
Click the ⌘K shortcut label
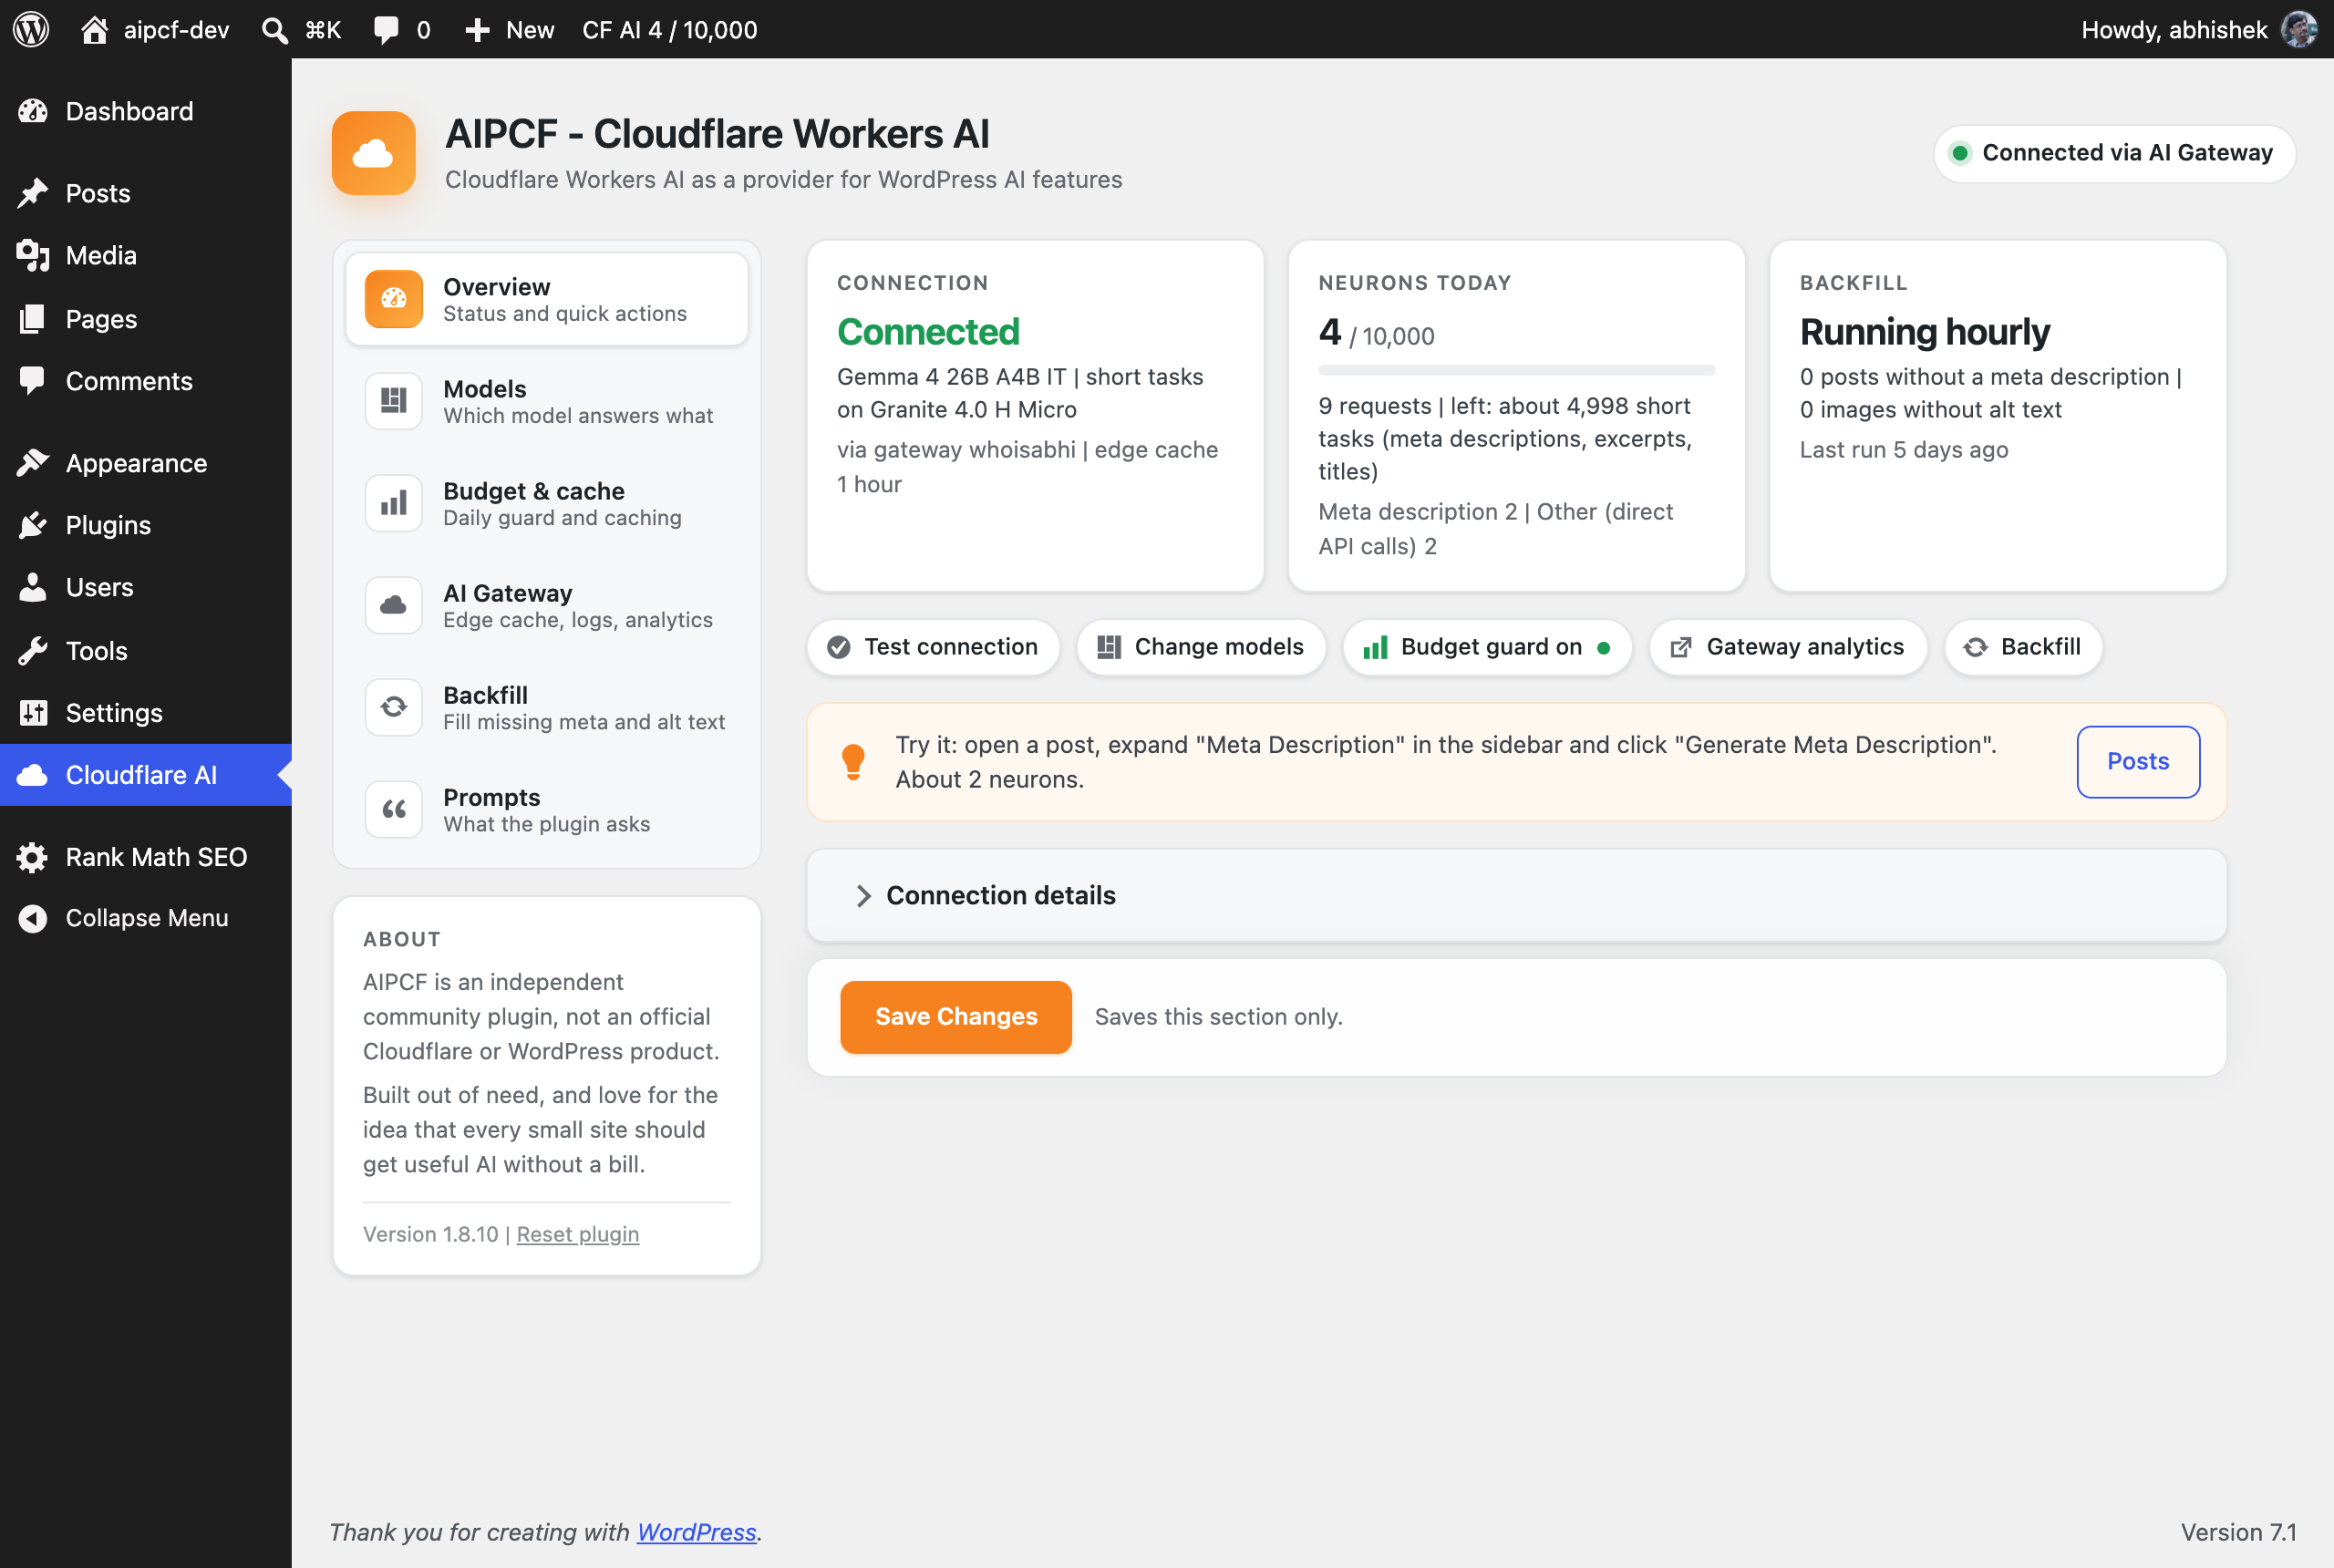click(323, 30)
